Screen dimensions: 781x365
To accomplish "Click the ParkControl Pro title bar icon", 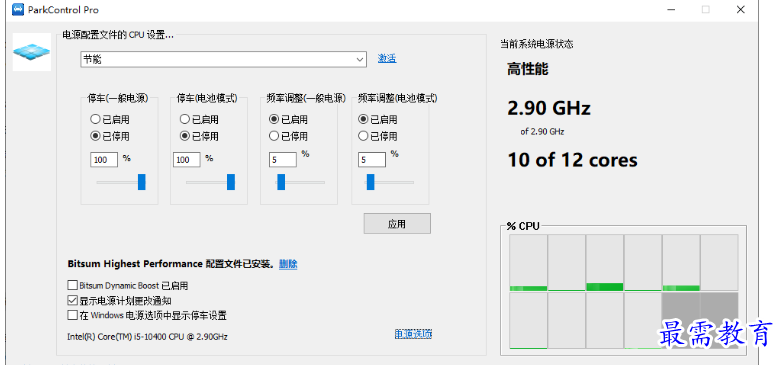I will pos(18,9).
